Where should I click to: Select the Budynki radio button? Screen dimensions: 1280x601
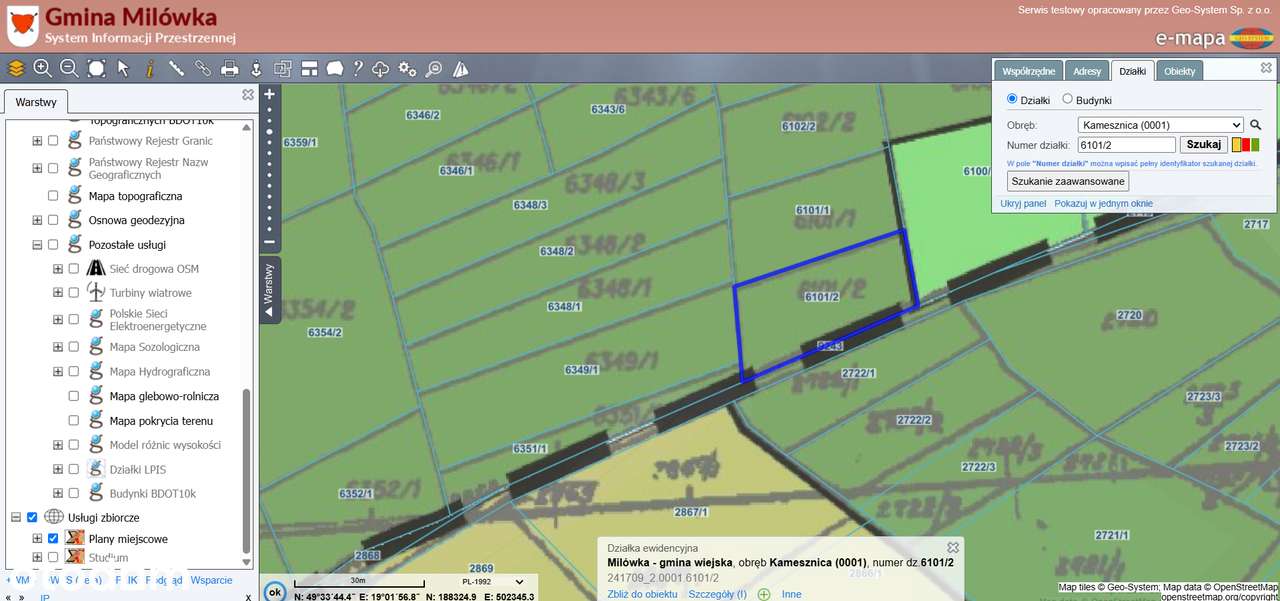(x=1067, y=99)
